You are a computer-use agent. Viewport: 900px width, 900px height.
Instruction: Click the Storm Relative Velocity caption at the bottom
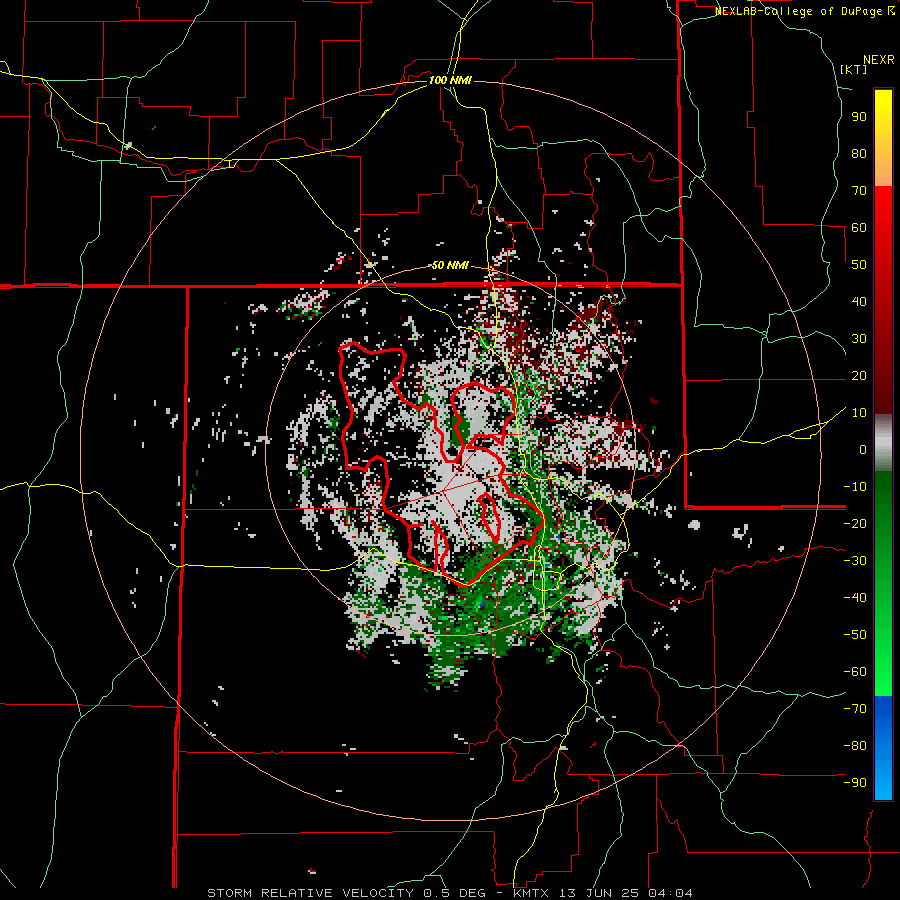(449, 893)
